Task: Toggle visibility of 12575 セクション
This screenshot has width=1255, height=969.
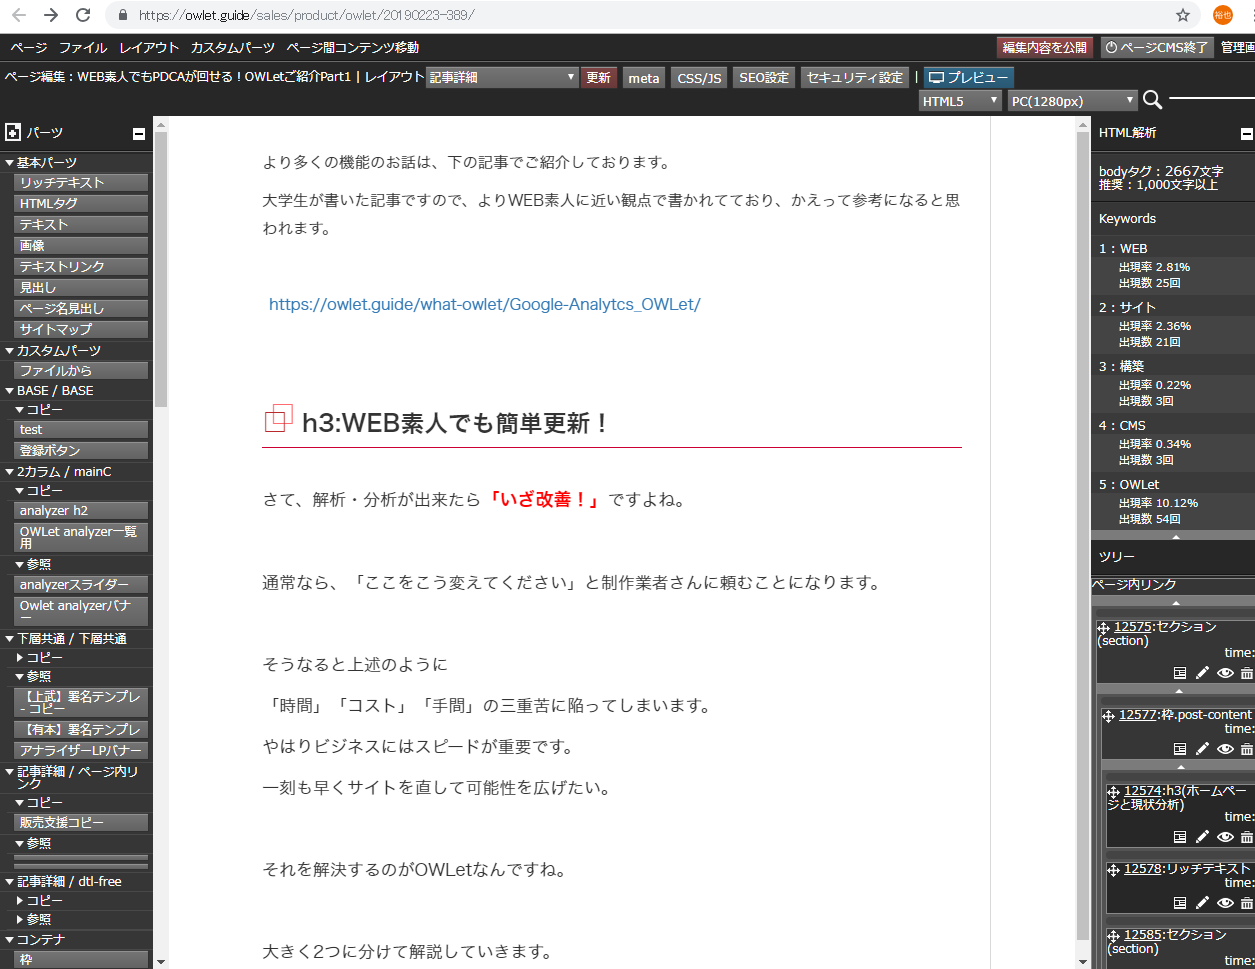Action: [1225, 673]
